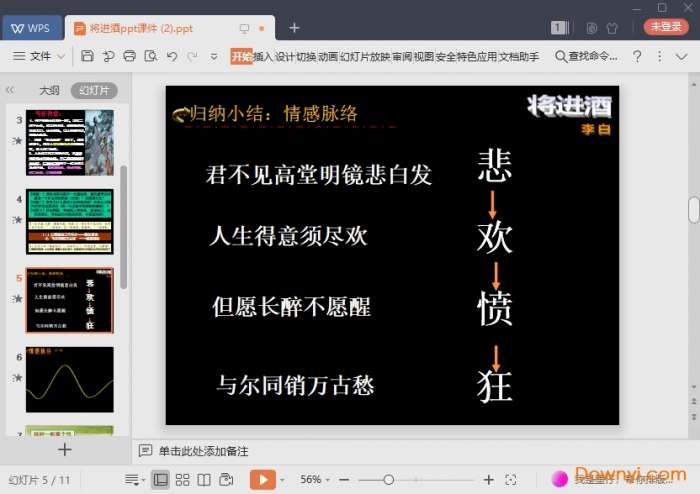Select the 切换 ribbon tab
This screenshot has width=700, height=494.
click(306, 56)
